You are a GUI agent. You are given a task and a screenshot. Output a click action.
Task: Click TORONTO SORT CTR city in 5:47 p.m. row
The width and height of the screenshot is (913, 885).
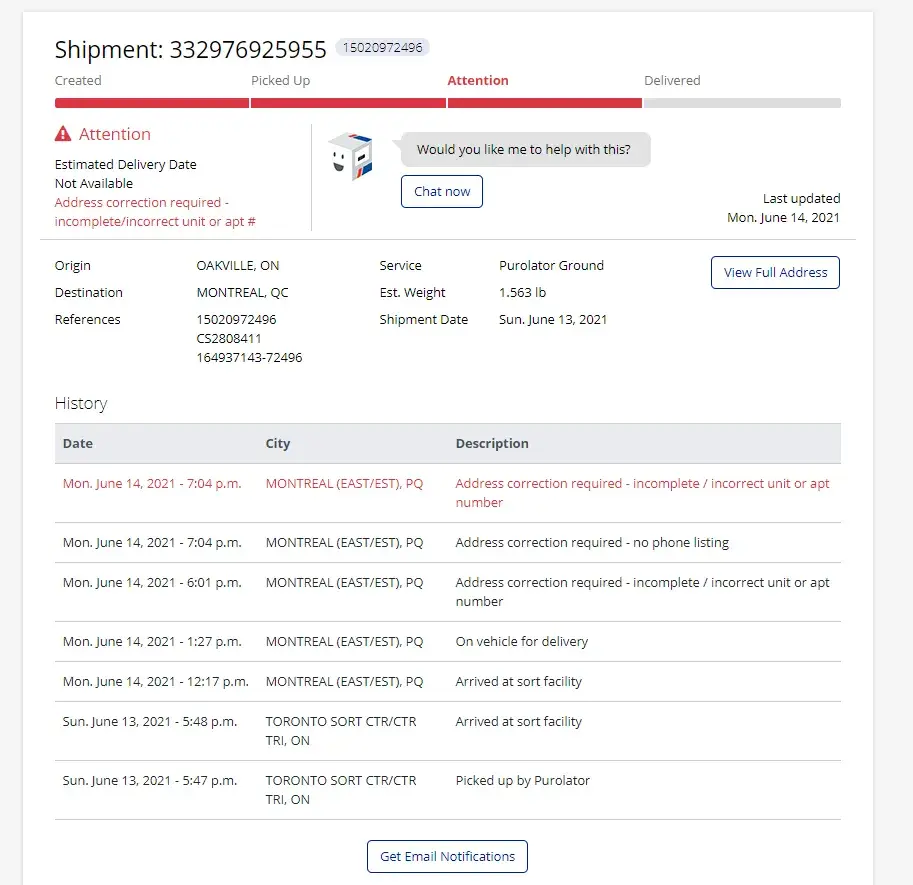341,790
